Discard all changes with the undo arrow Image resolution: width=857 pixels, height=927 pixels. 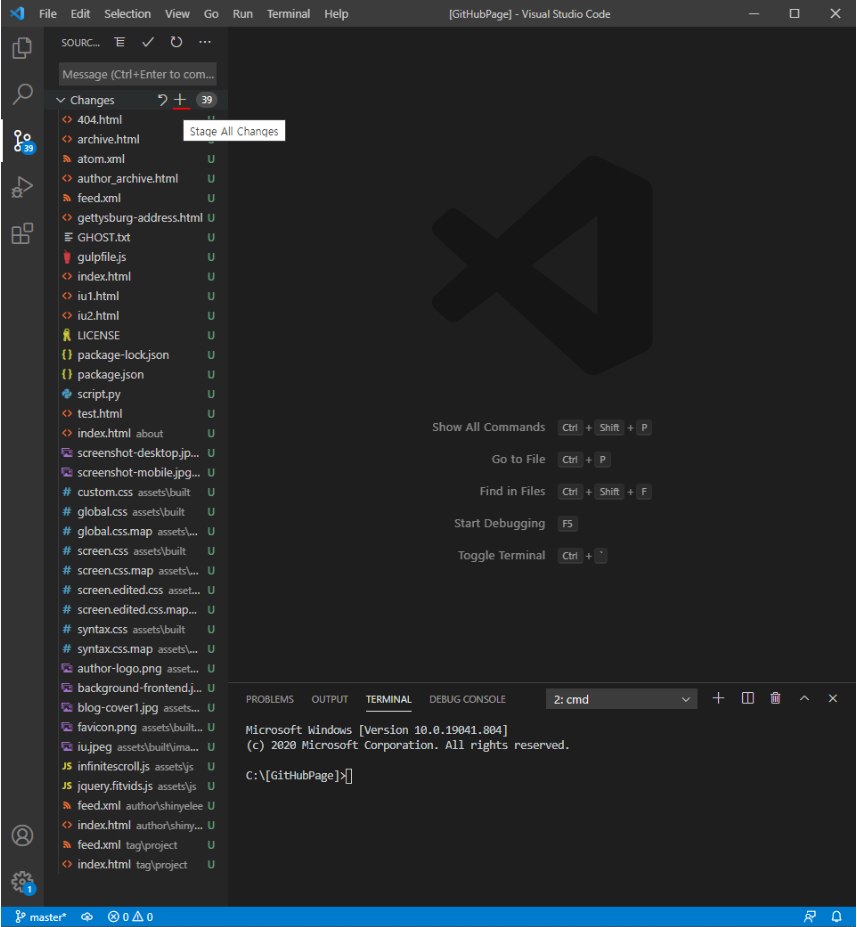162,100
